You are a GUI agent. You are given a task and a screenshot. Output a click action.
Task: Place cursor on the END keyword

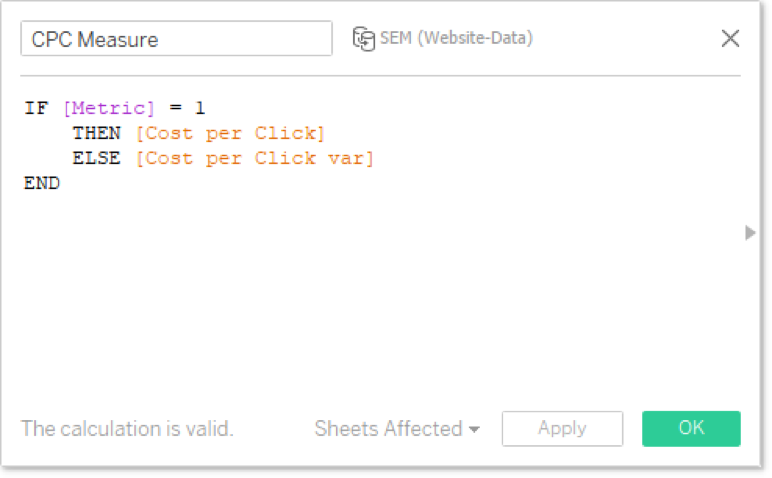click(x=42, y=183)
